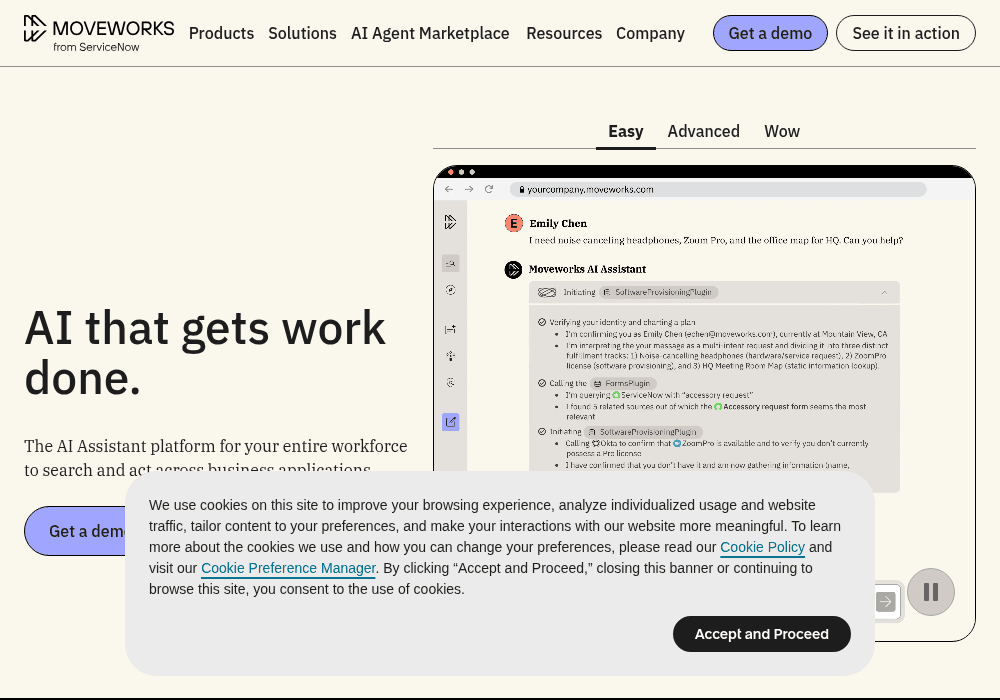Open AI Agent Marketplace menu item
The image size is (1000, 700).
pos(430,33)
